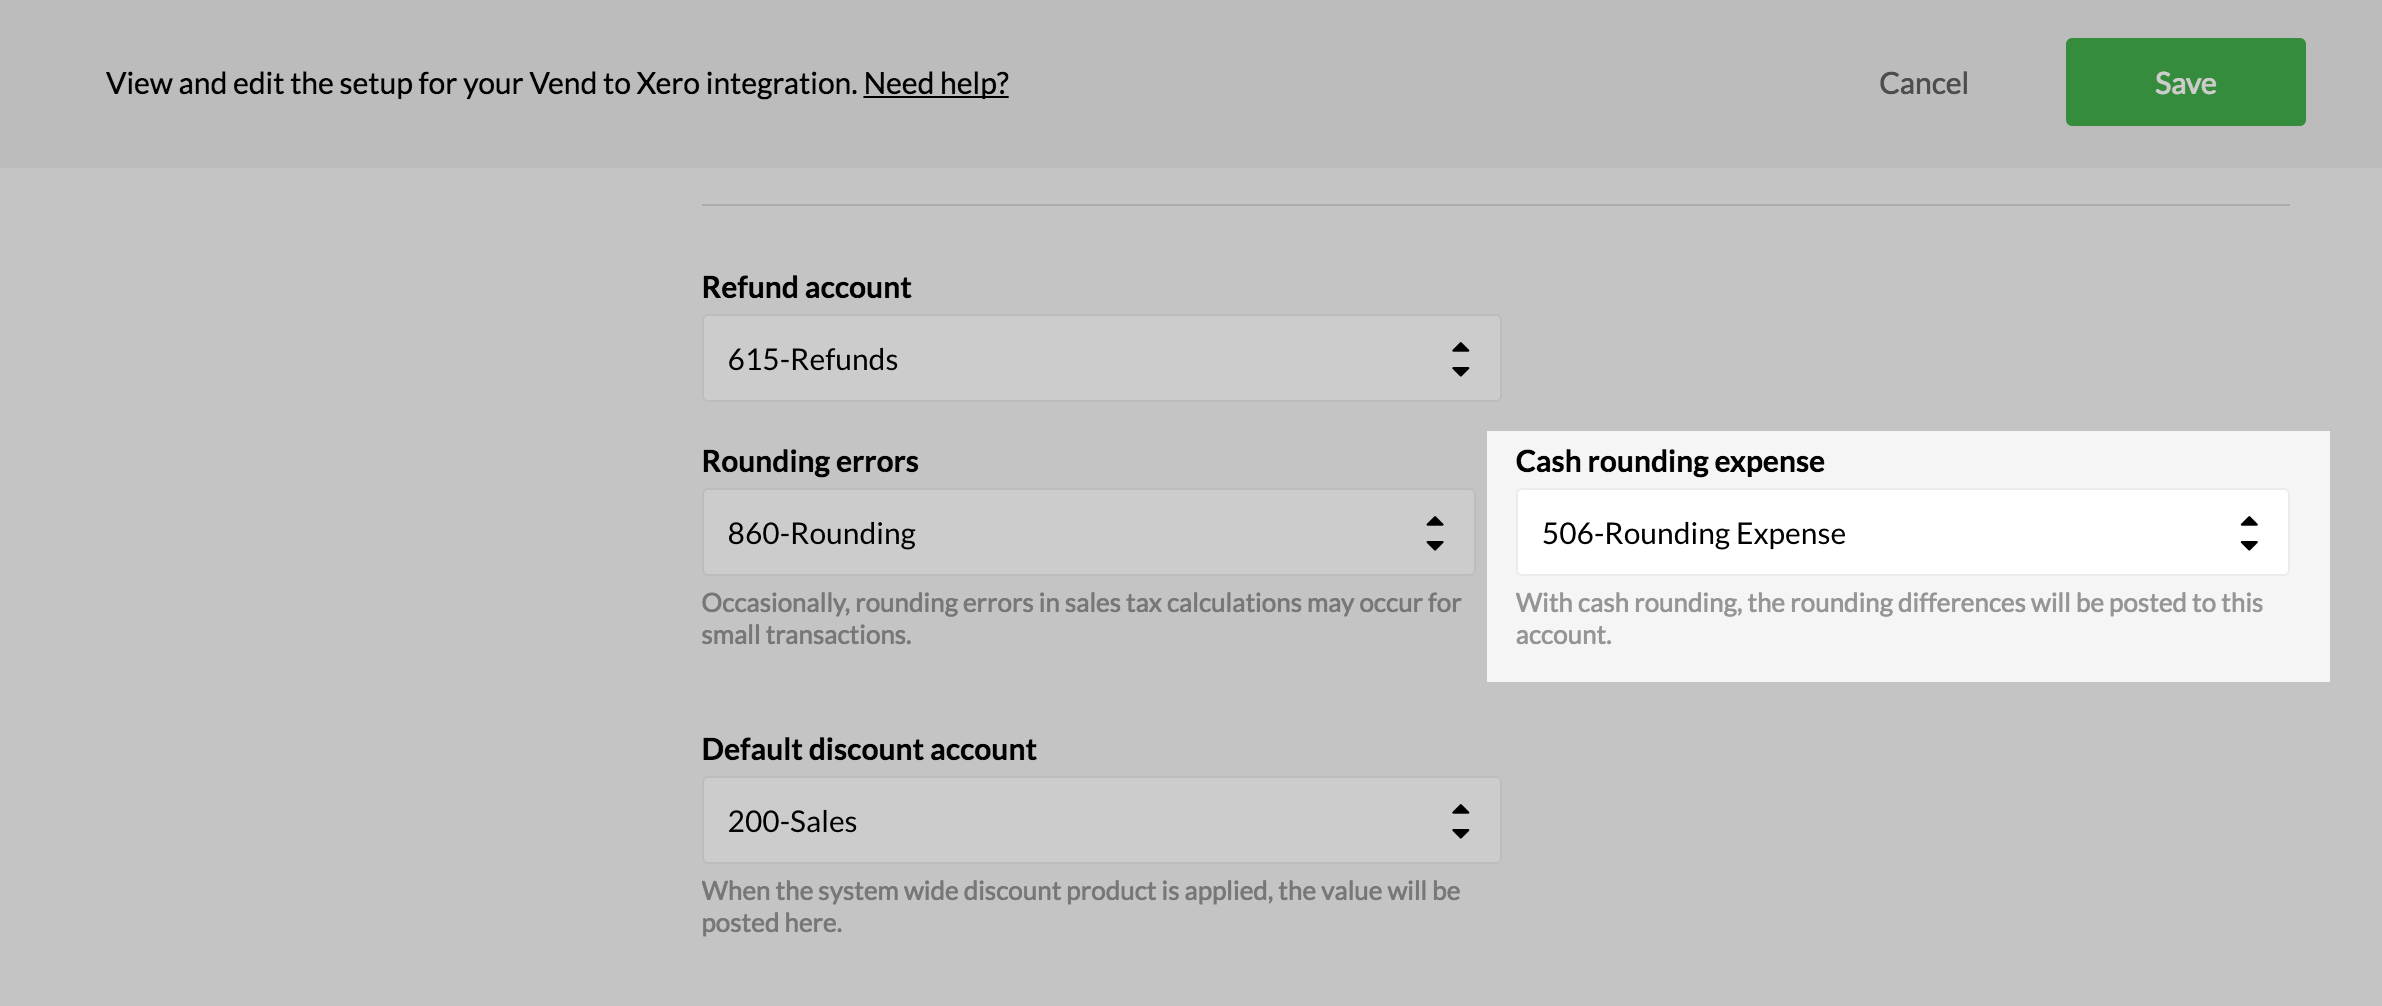Select the Cash rounding expense label
2382x1006 pixels.
click(1669, 461)
